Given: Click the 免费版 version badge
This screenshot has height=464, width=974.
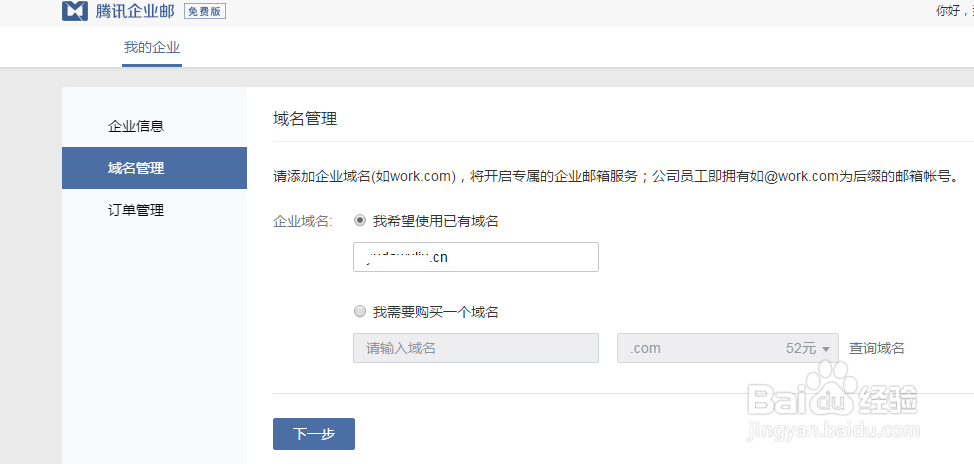Looking at the screenshot, I should (x=204, y=12).
